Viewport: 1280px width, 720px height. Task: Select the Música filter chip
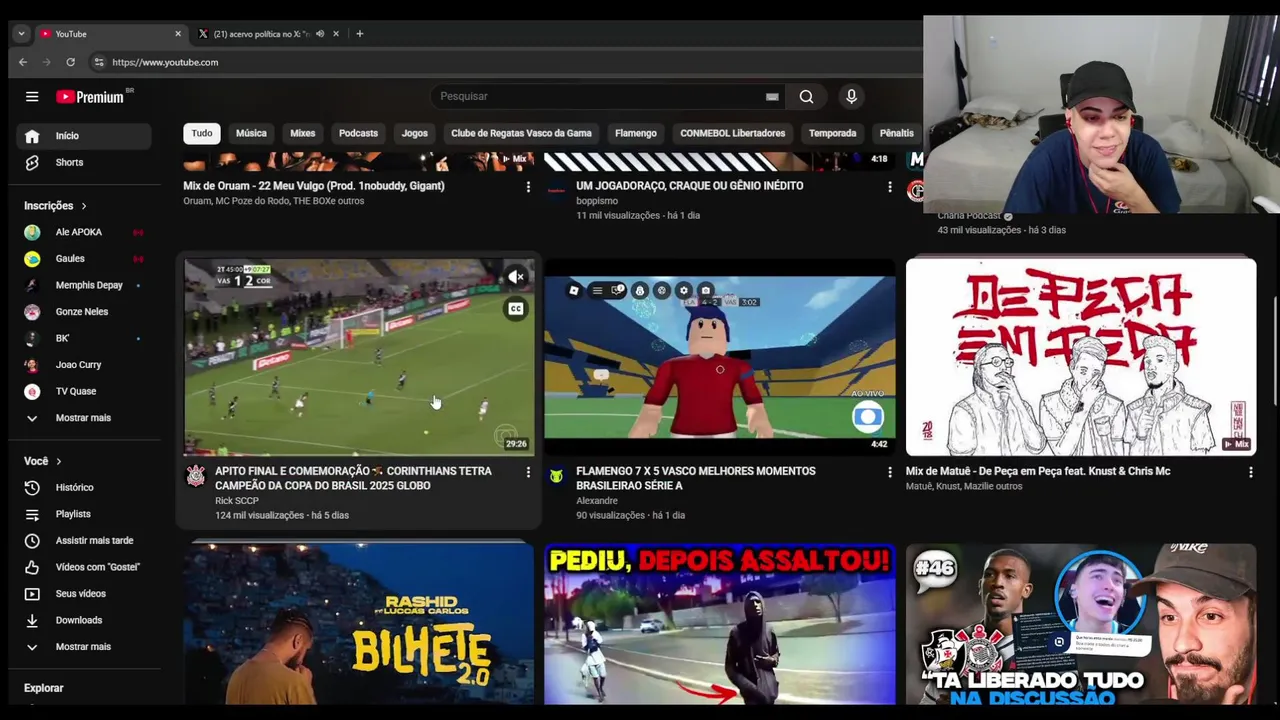(x=251, y=133)
